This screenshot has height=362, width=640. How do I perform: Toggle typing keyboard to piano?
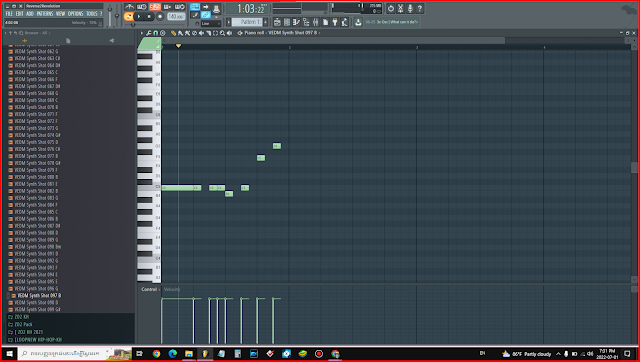tap(195, 7)
